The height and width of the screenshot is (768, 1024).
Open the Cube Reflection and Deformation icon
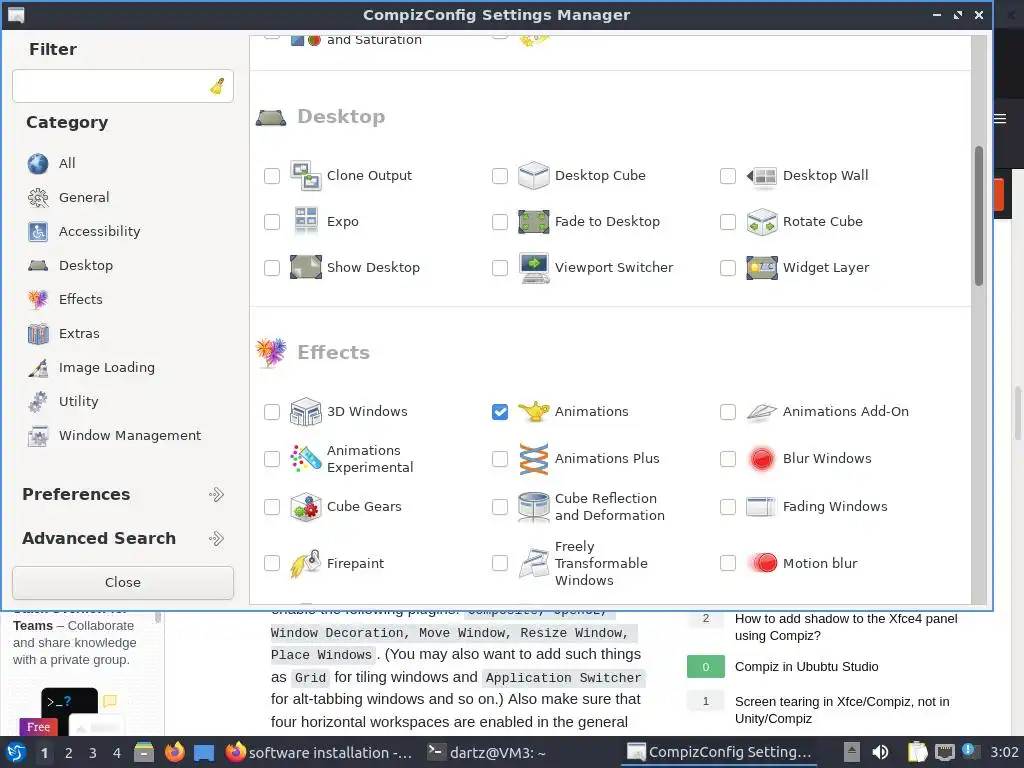(x=534, y=507)
